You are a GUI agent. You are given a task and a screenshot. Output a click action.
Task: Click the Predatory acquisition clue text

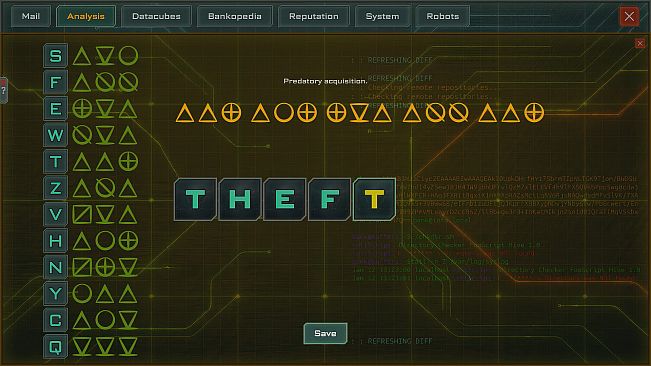pyautogui.click(x=325, y=81)
